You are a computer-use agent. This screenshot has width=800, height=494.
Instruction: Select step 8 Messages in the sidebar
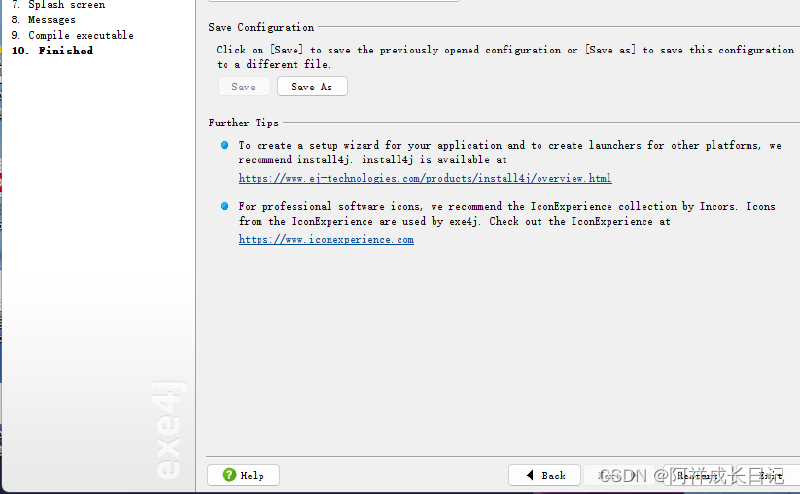coord(43,19)
